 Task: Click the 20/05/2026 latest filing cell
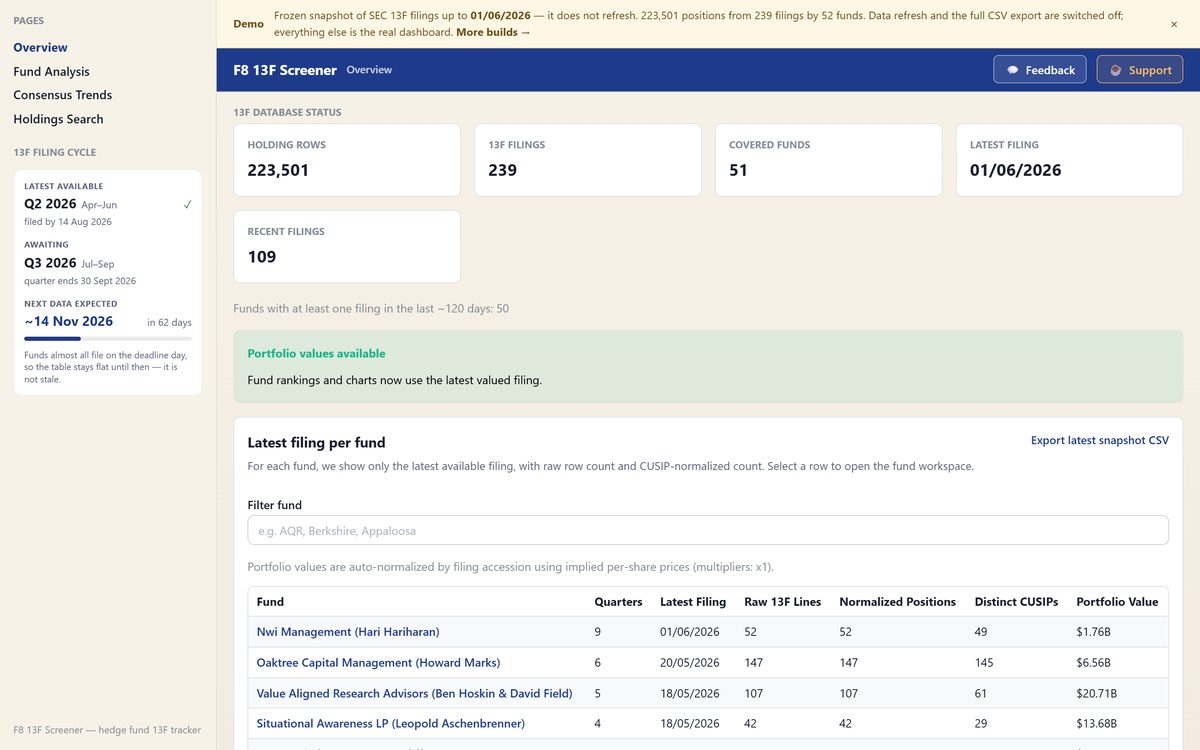coord(690,662)
